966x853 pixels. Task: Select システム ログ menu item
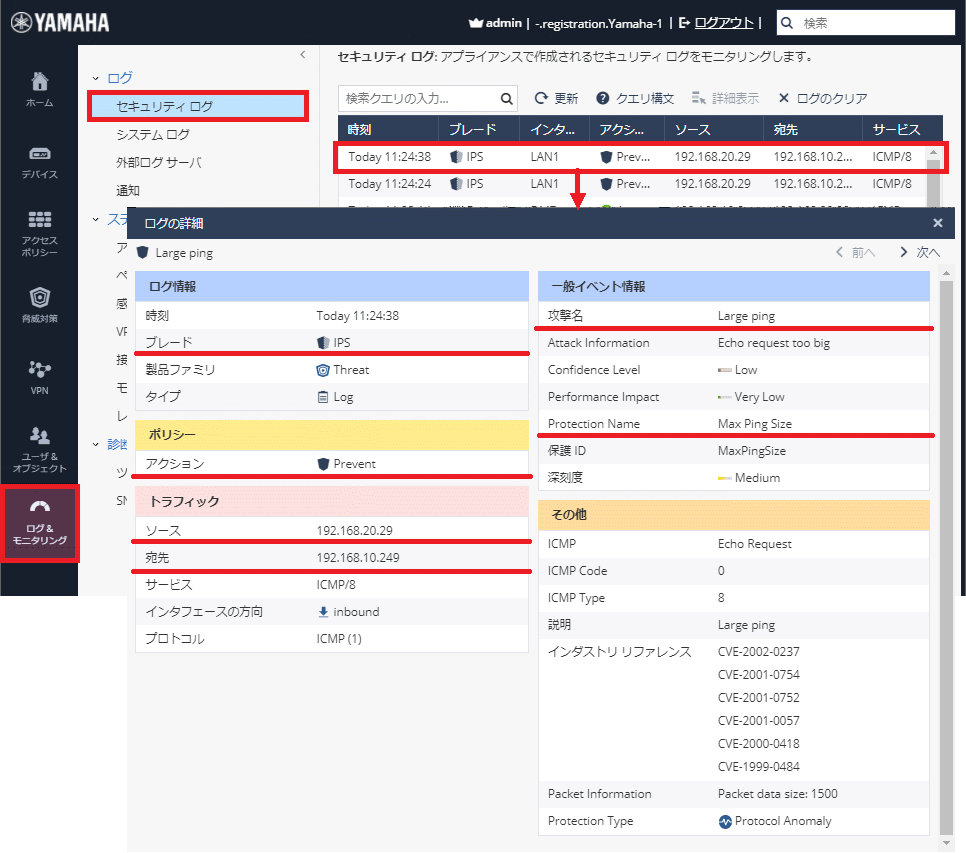[152, 134]
